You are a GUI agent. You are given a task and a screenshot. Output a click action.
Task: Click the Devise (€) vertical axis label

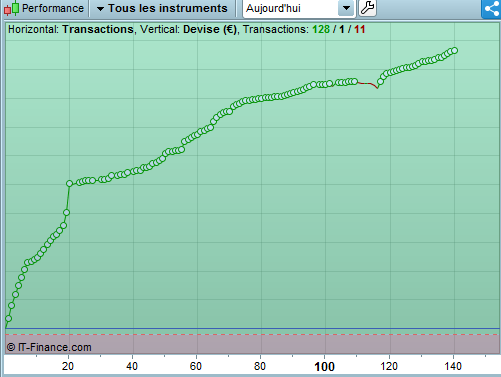[x=210, y=29]
